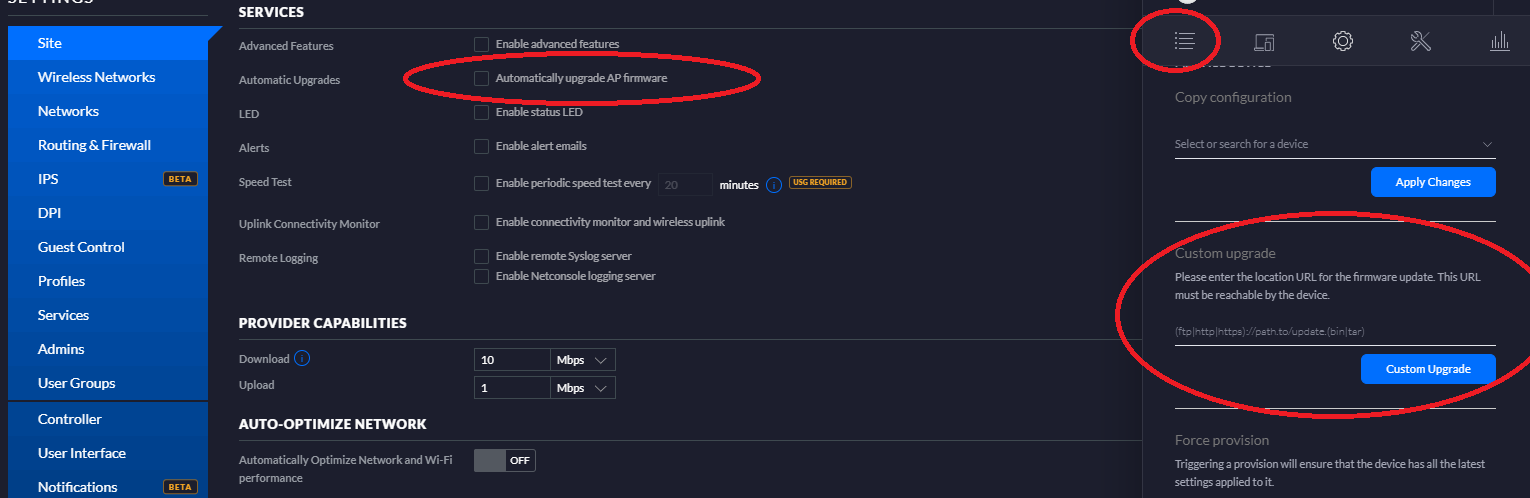Click the info icon beside speed test minutes
The height and width of the screenshot is (498, 1530).
click(x=773, y=185)
